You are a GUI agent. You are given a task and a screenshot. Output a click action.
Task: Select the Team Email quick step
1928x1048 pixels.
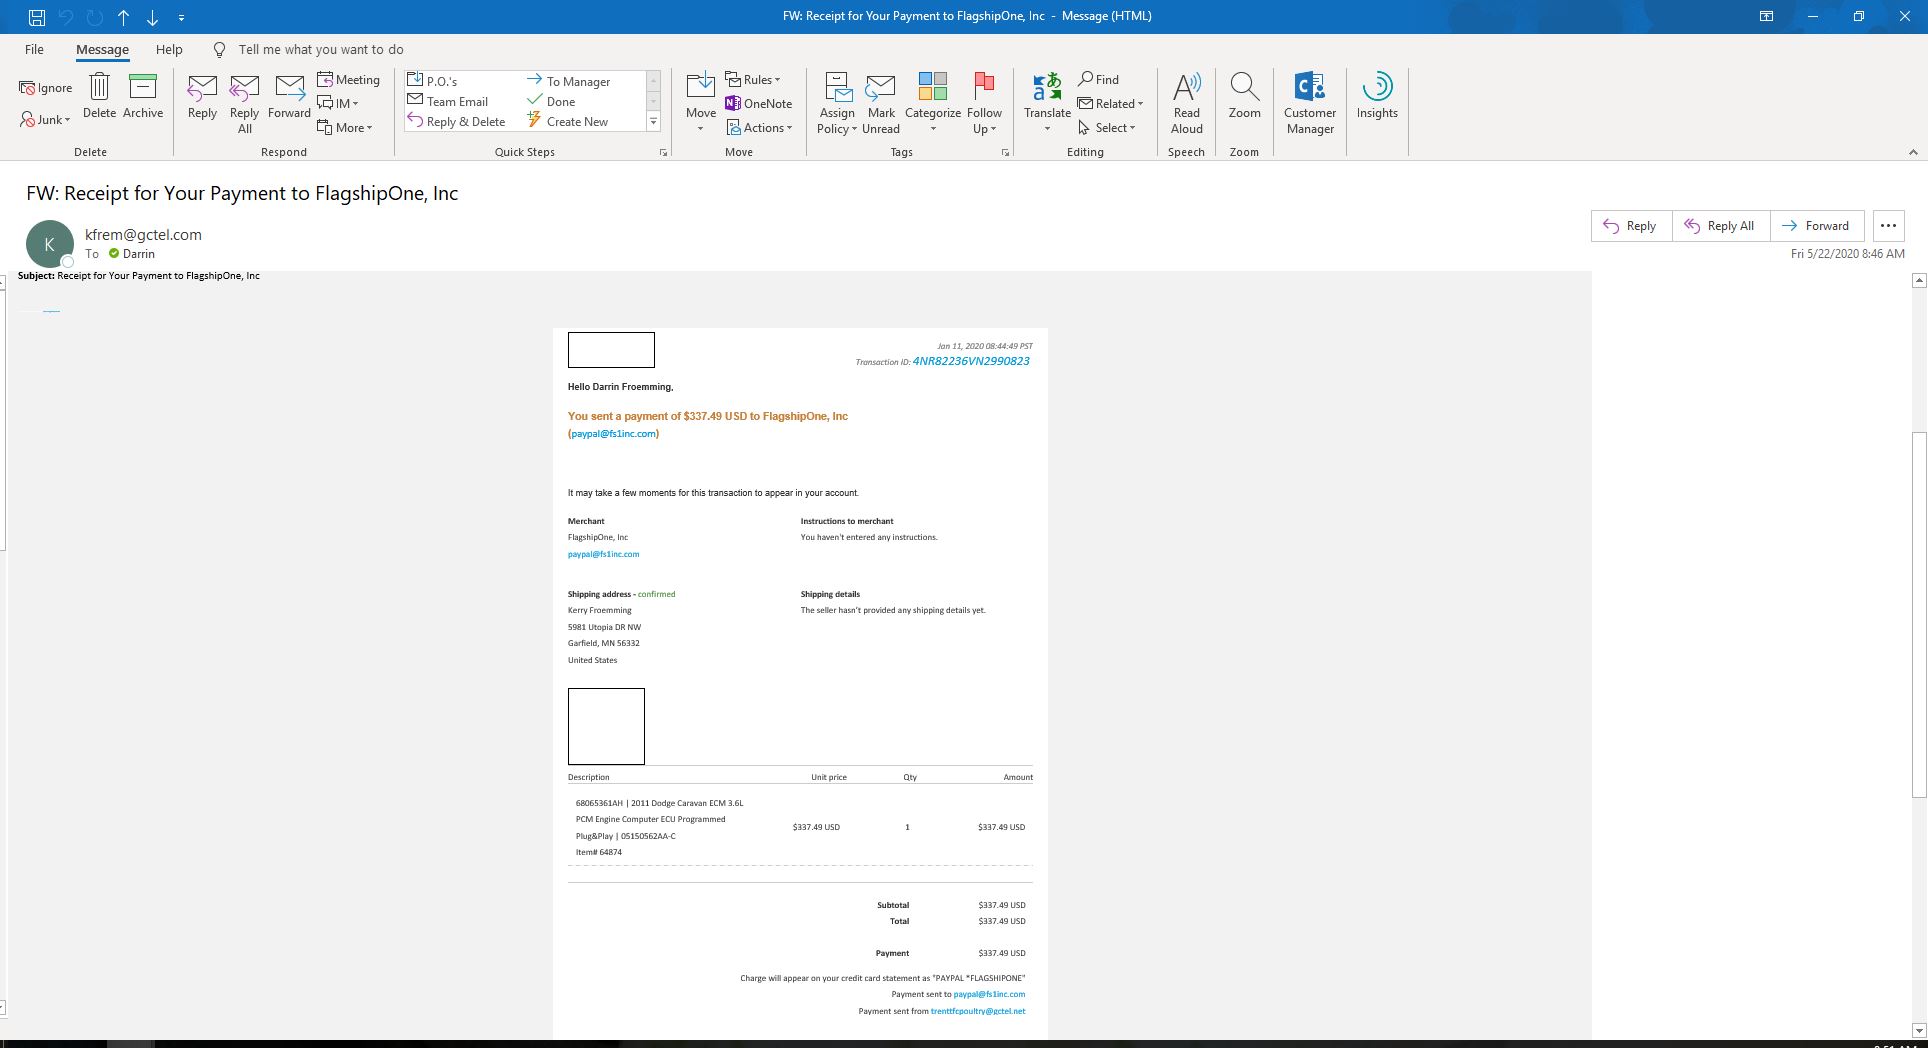448,101
